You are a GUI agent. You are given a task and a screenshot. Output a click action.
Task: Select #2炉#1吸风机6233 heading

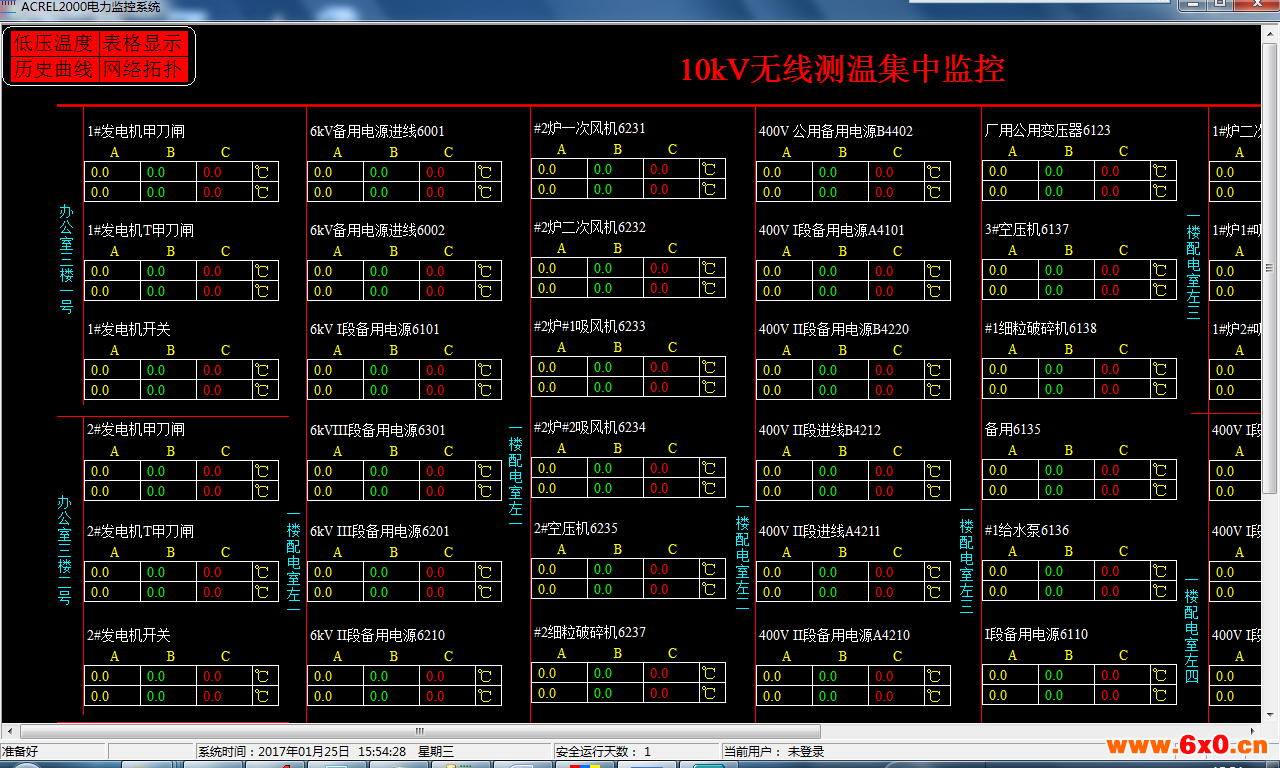coord(589,326)
